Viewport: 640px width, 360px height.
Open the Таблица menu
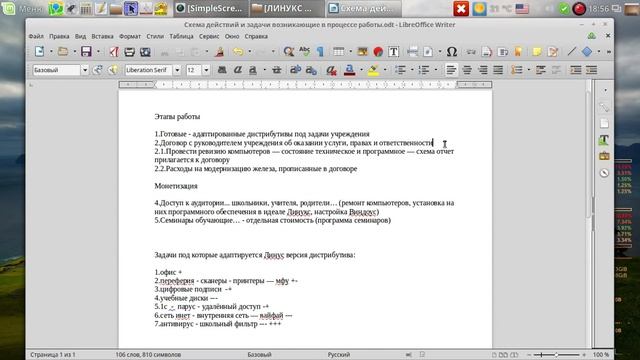182,36
